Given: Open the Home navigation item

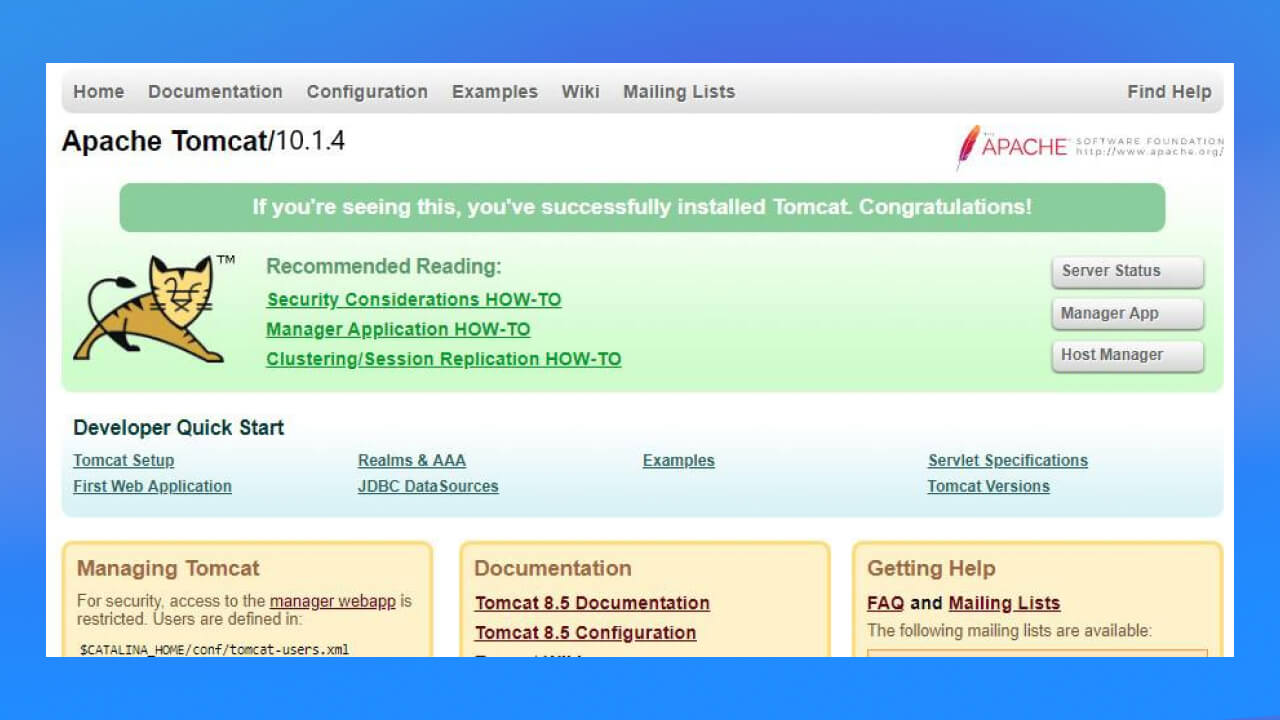Looking at the screenshot, I should (99, 92).
